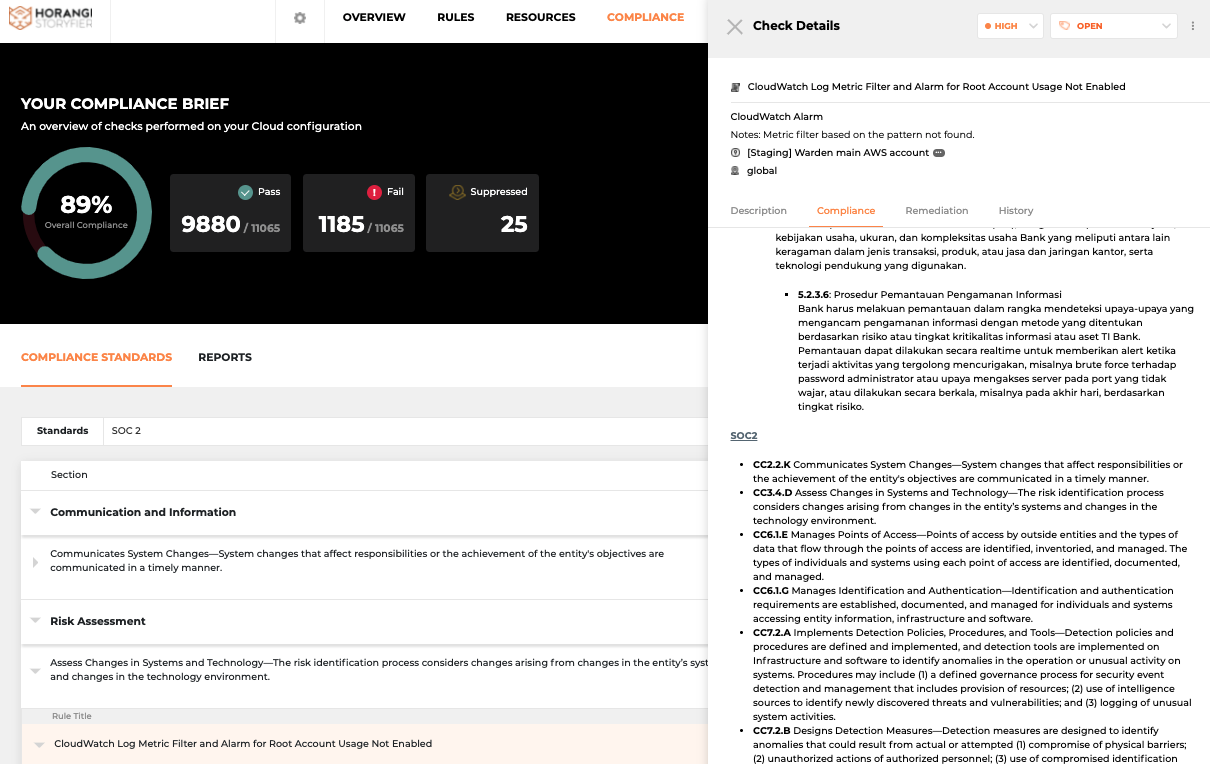
Task: Open settings with the gear icon
Action: point(299,18)
